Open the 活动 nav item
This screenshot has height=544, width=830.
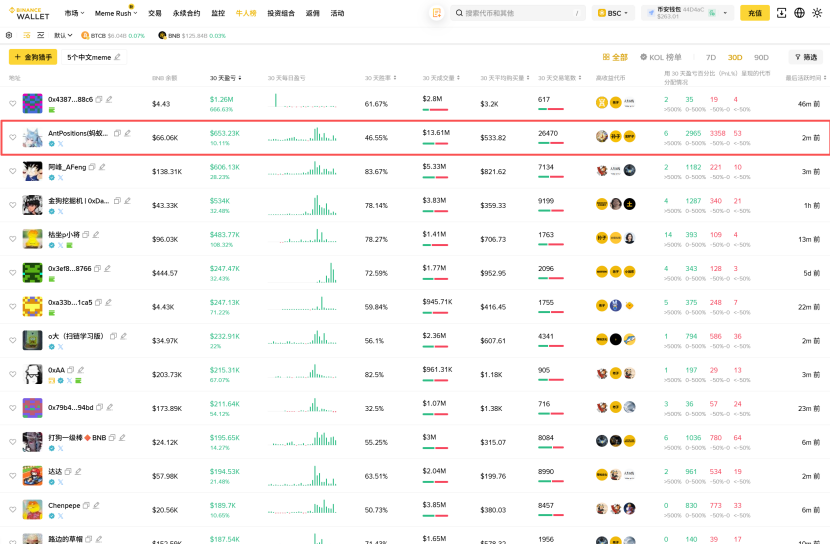tap(337, 13)
